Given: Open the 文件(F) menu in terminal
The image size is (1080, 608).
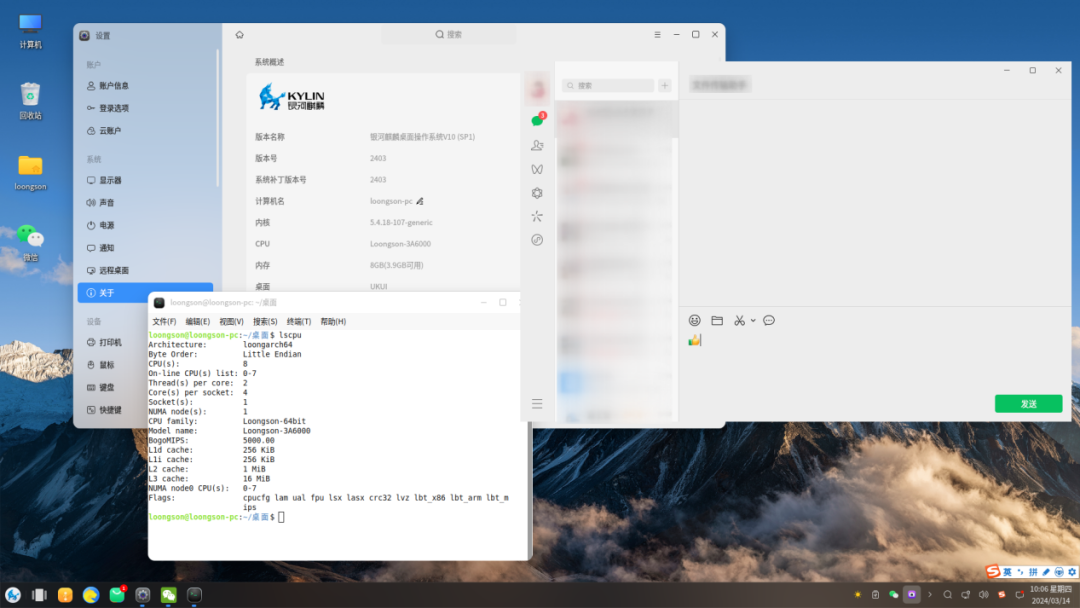Looking at the screenshot, I should click(164, 322).
